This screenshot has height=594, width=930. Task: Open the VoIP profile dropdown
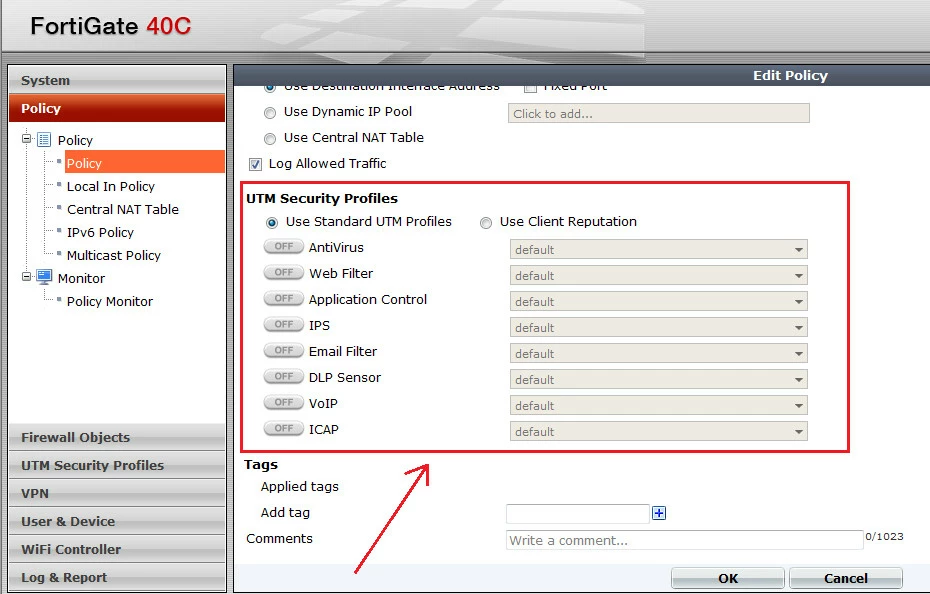pos(658,406)
